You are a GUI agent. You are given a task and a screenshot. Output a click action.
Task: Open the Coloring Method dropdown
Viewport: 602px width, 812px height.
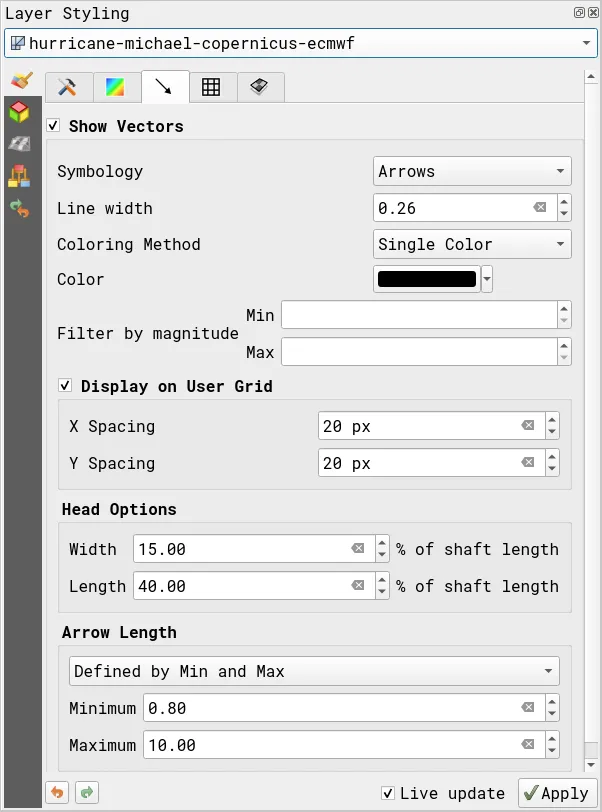click(x=472, y=244)
